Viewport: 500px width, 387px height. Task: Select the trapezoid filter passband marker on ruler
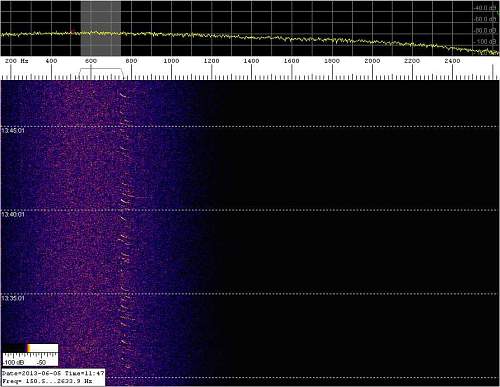click(x=101, y=73)
